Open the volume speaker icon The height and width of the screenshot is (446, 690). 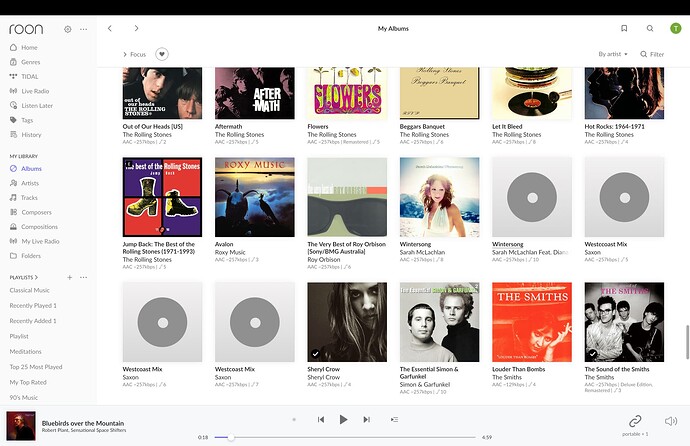pyautogui.click(x=671, y=421)
